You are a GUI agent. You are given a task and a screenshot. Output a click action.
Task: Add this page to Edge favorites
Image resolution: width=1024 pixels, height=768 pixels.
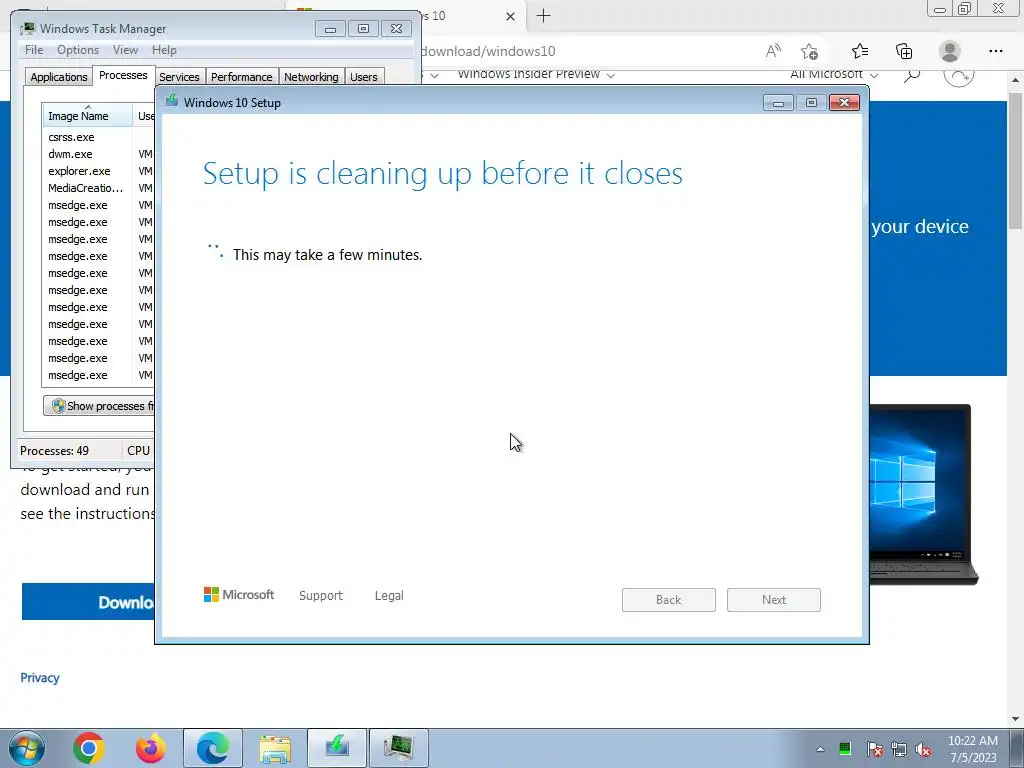810,51
